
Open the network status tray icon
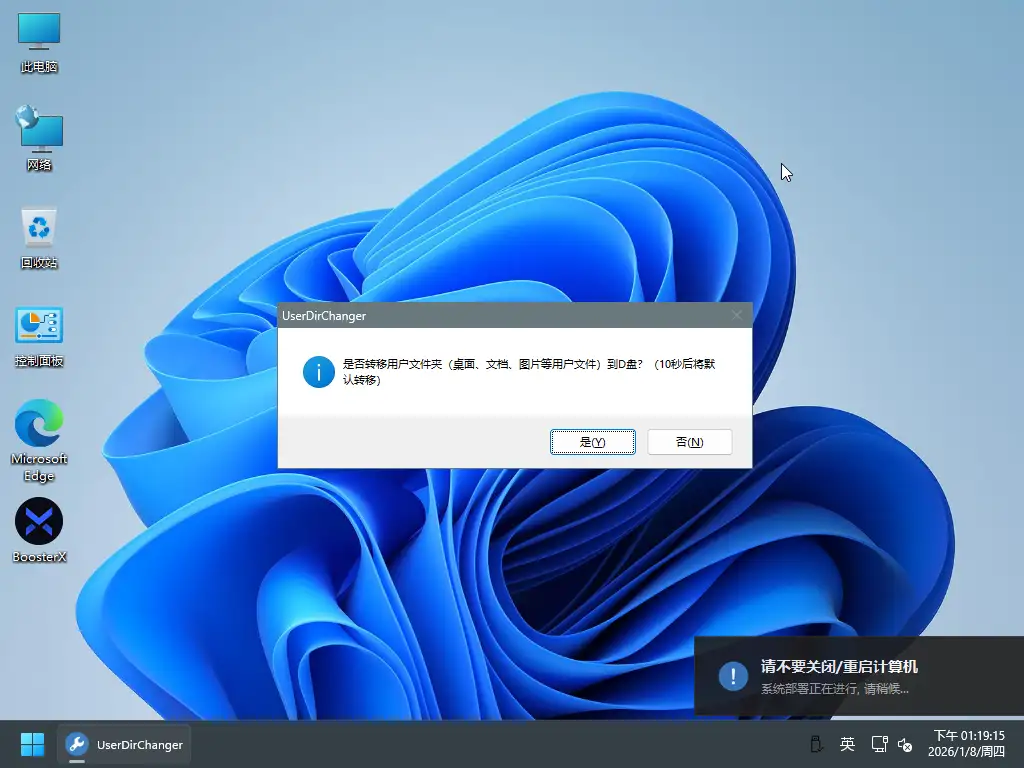point(879,744)
